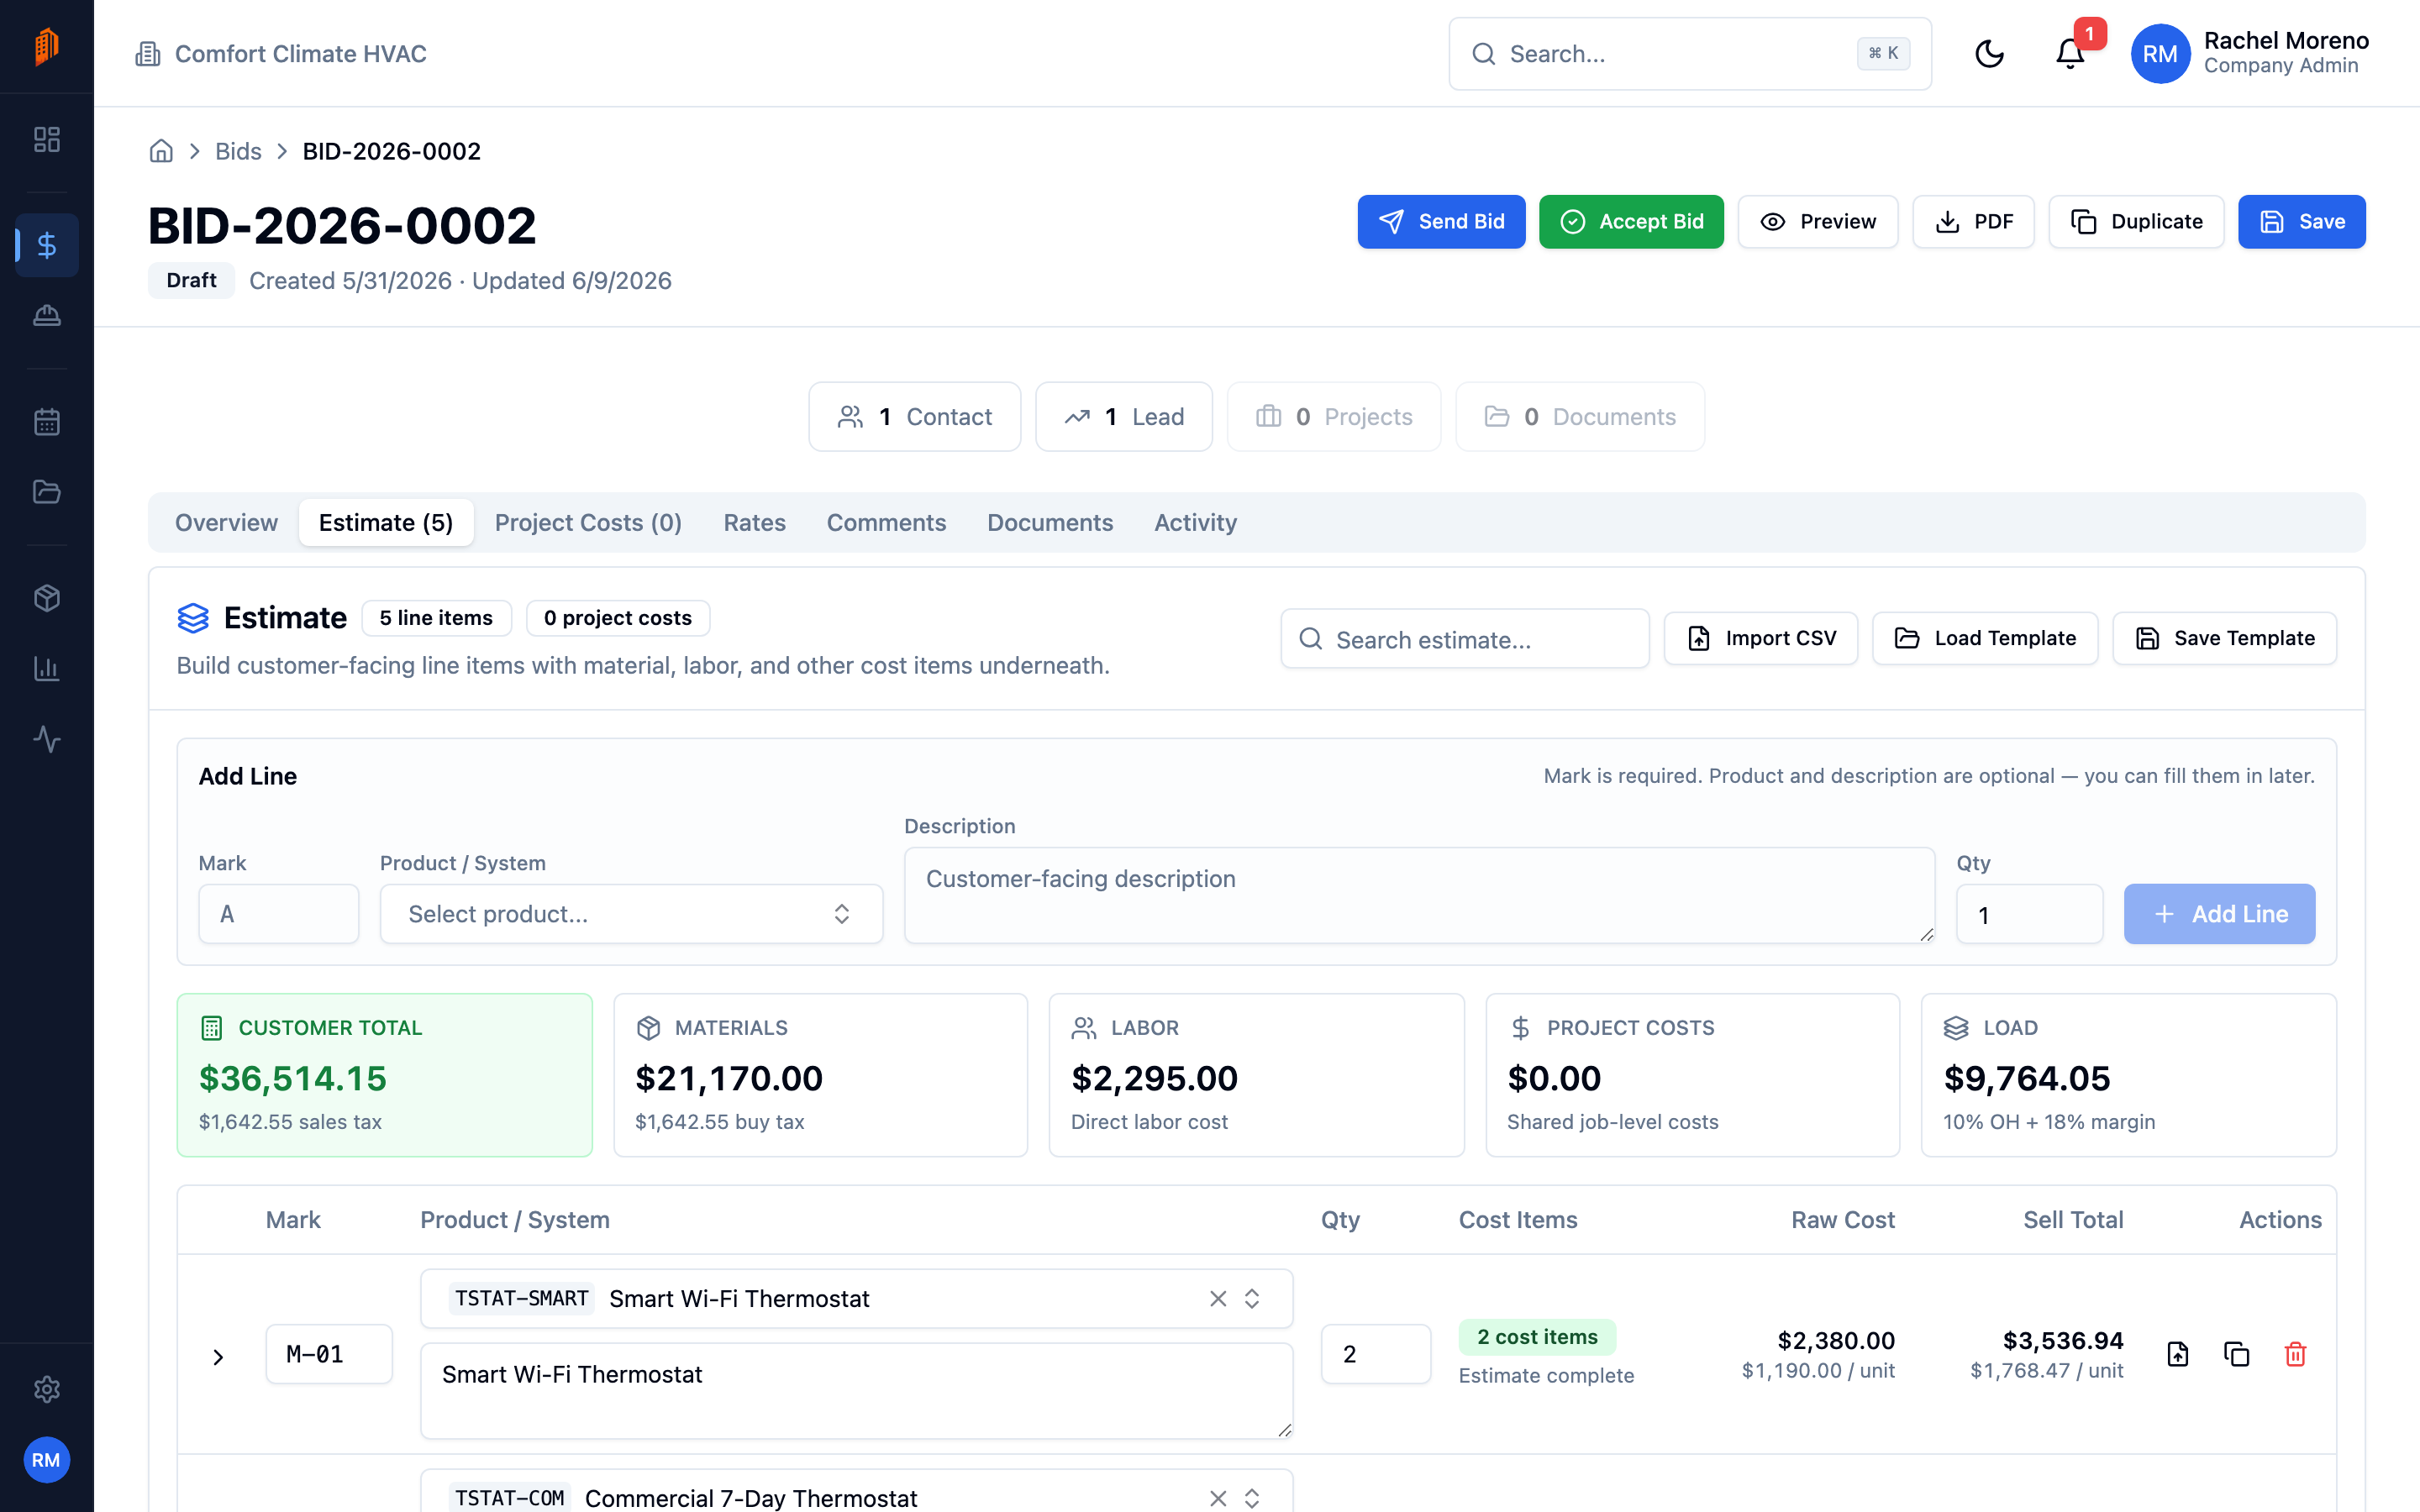Focus the global Search field
The width and height of the screenshot is (2420, 1512).
(1690, 54)
